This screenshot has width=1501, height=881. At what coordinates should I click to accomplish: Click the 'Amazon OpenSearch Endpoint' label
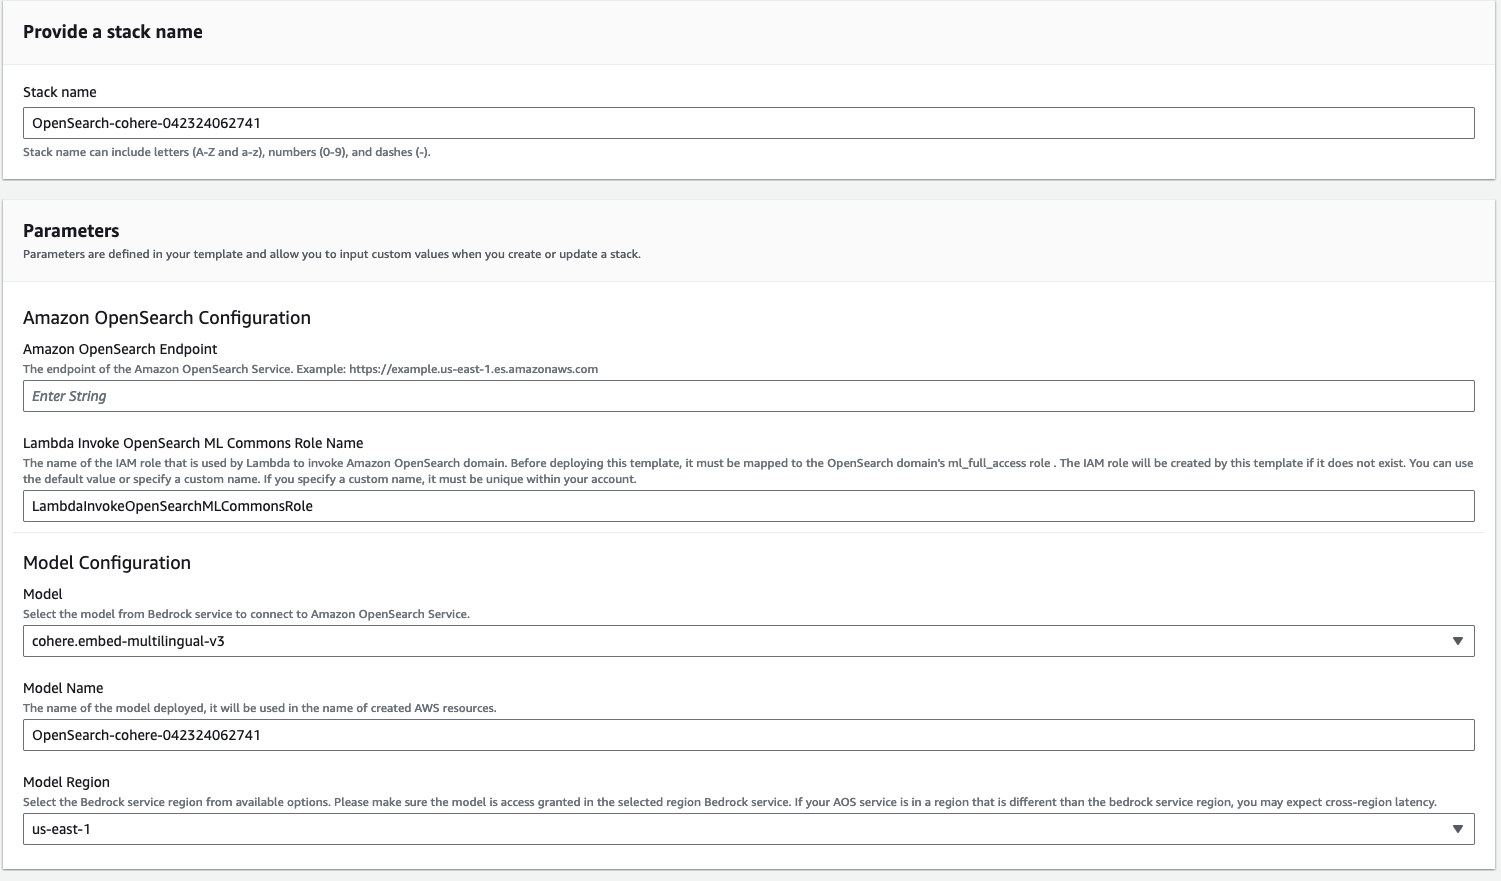coord(120,349)
